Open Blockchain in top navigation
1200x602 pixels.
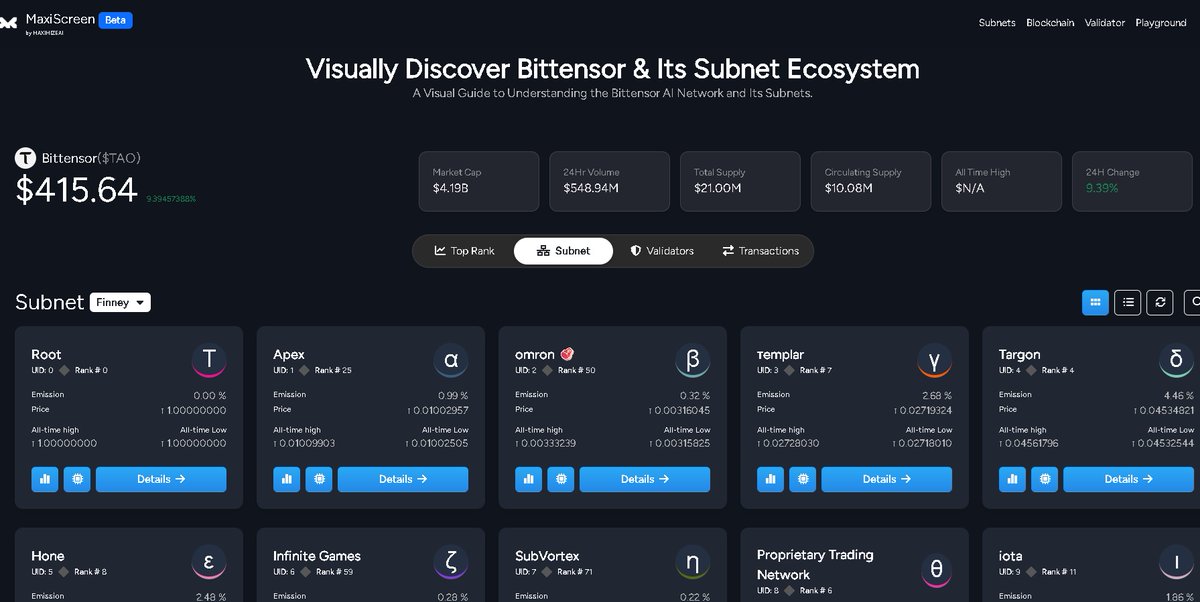(1050, 22)
